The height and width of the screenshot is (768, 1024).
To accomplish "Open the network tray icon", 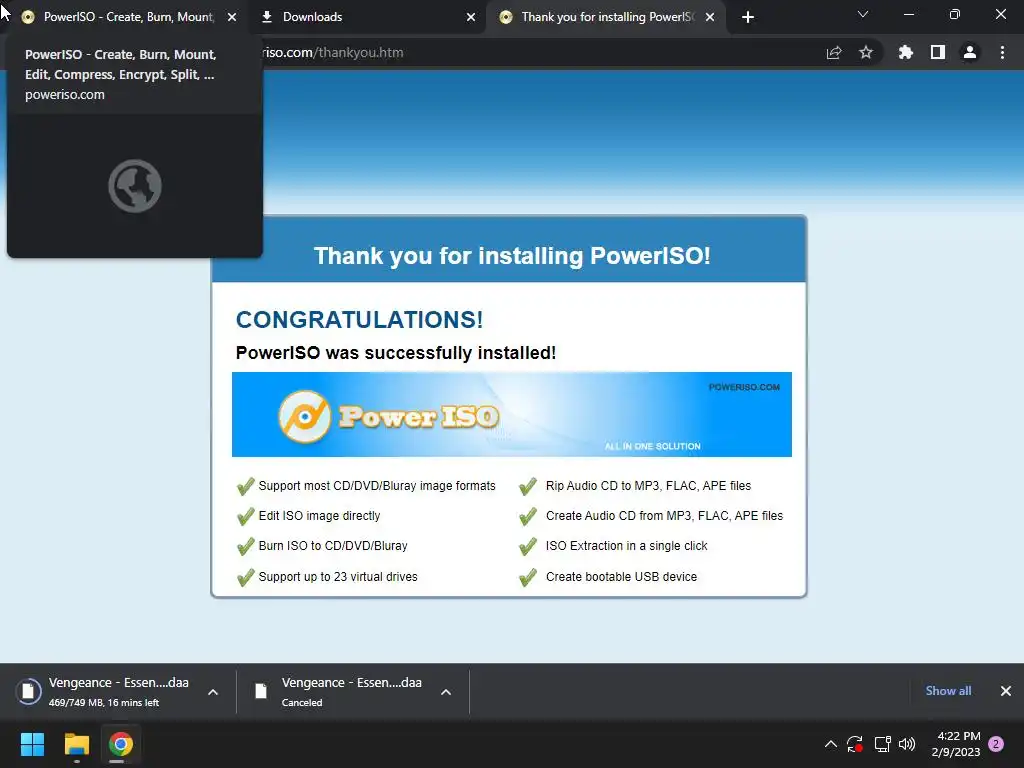I will click(882, 744).
